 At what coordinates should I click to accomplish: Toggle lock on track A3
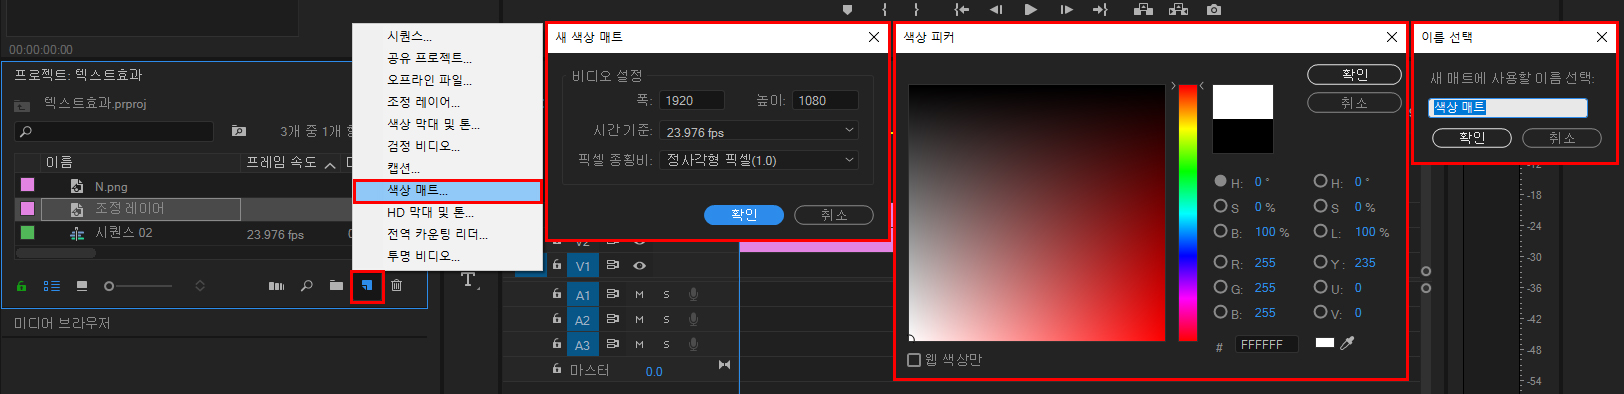(x=557, y=344)
